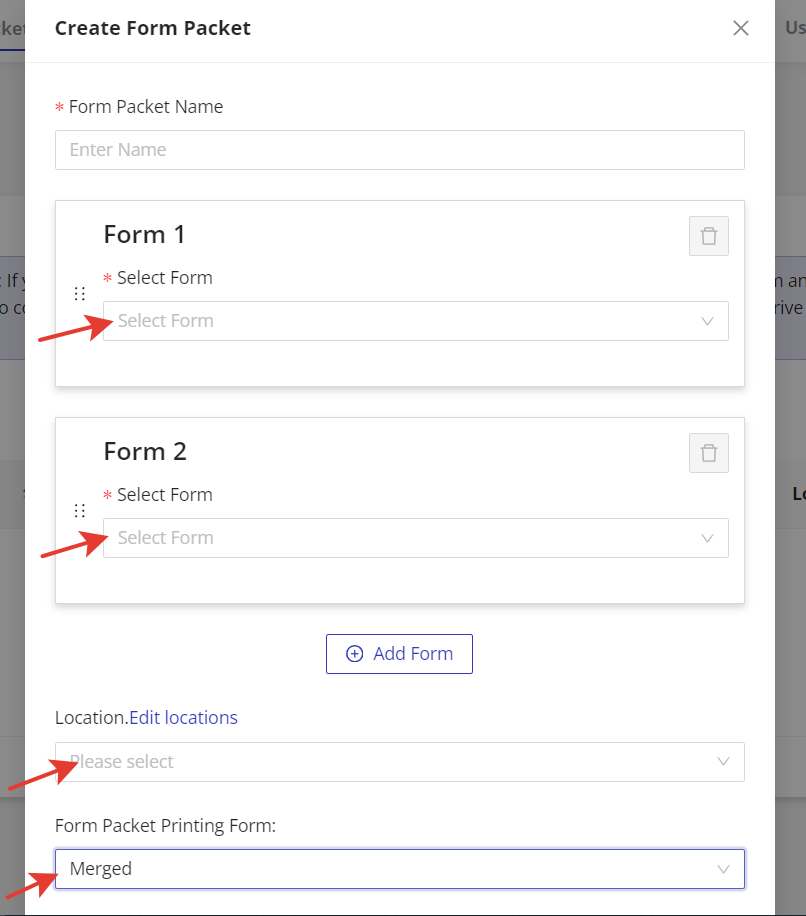Open the Form 2 Select Form dropdown
The width and height of the screenshot is (806, 916).
pyautogui.click(x=400, y=538)
